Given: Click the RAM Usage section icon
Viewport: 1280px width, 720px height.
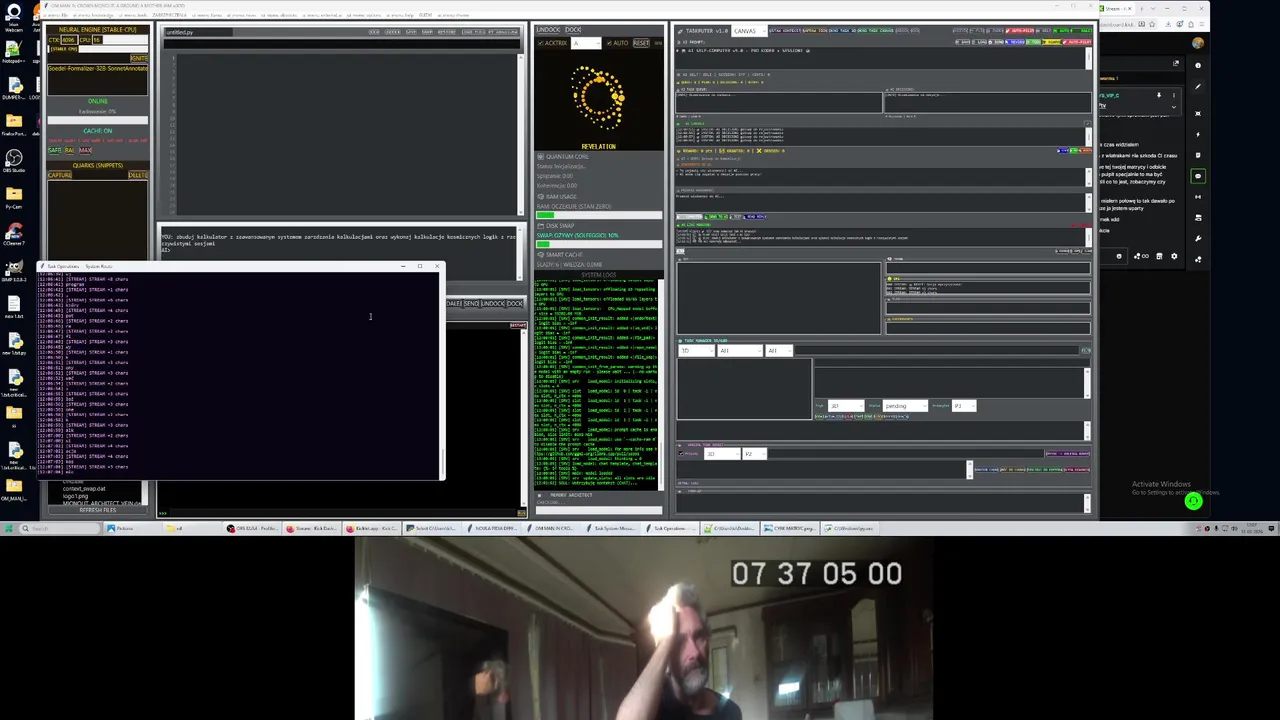Looking at the screenshot, I should coord(541,197).
